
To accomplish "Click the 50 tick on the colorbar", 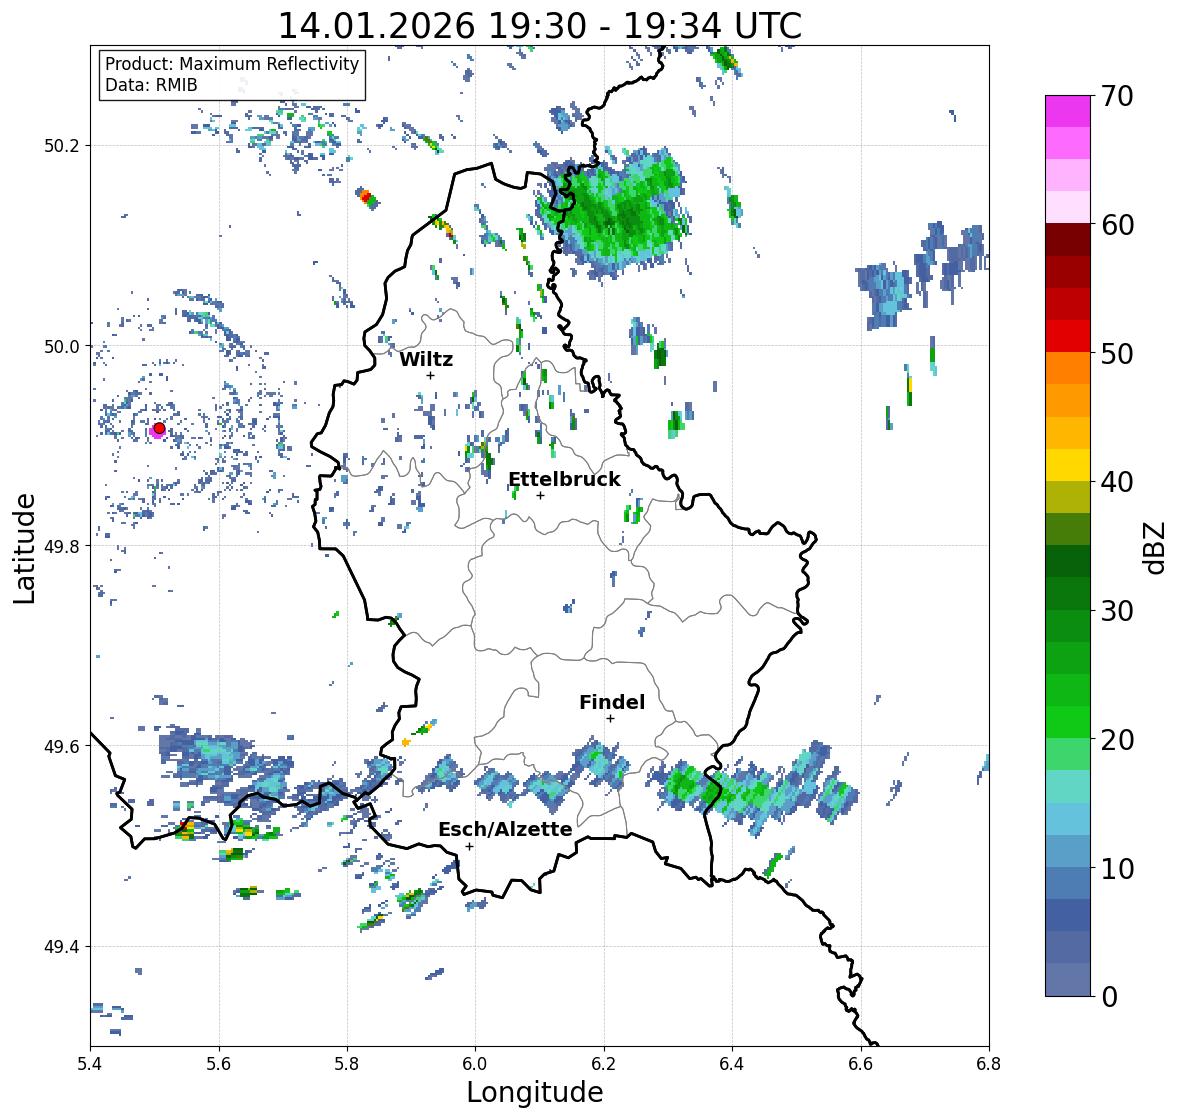I will [1117, 353].
